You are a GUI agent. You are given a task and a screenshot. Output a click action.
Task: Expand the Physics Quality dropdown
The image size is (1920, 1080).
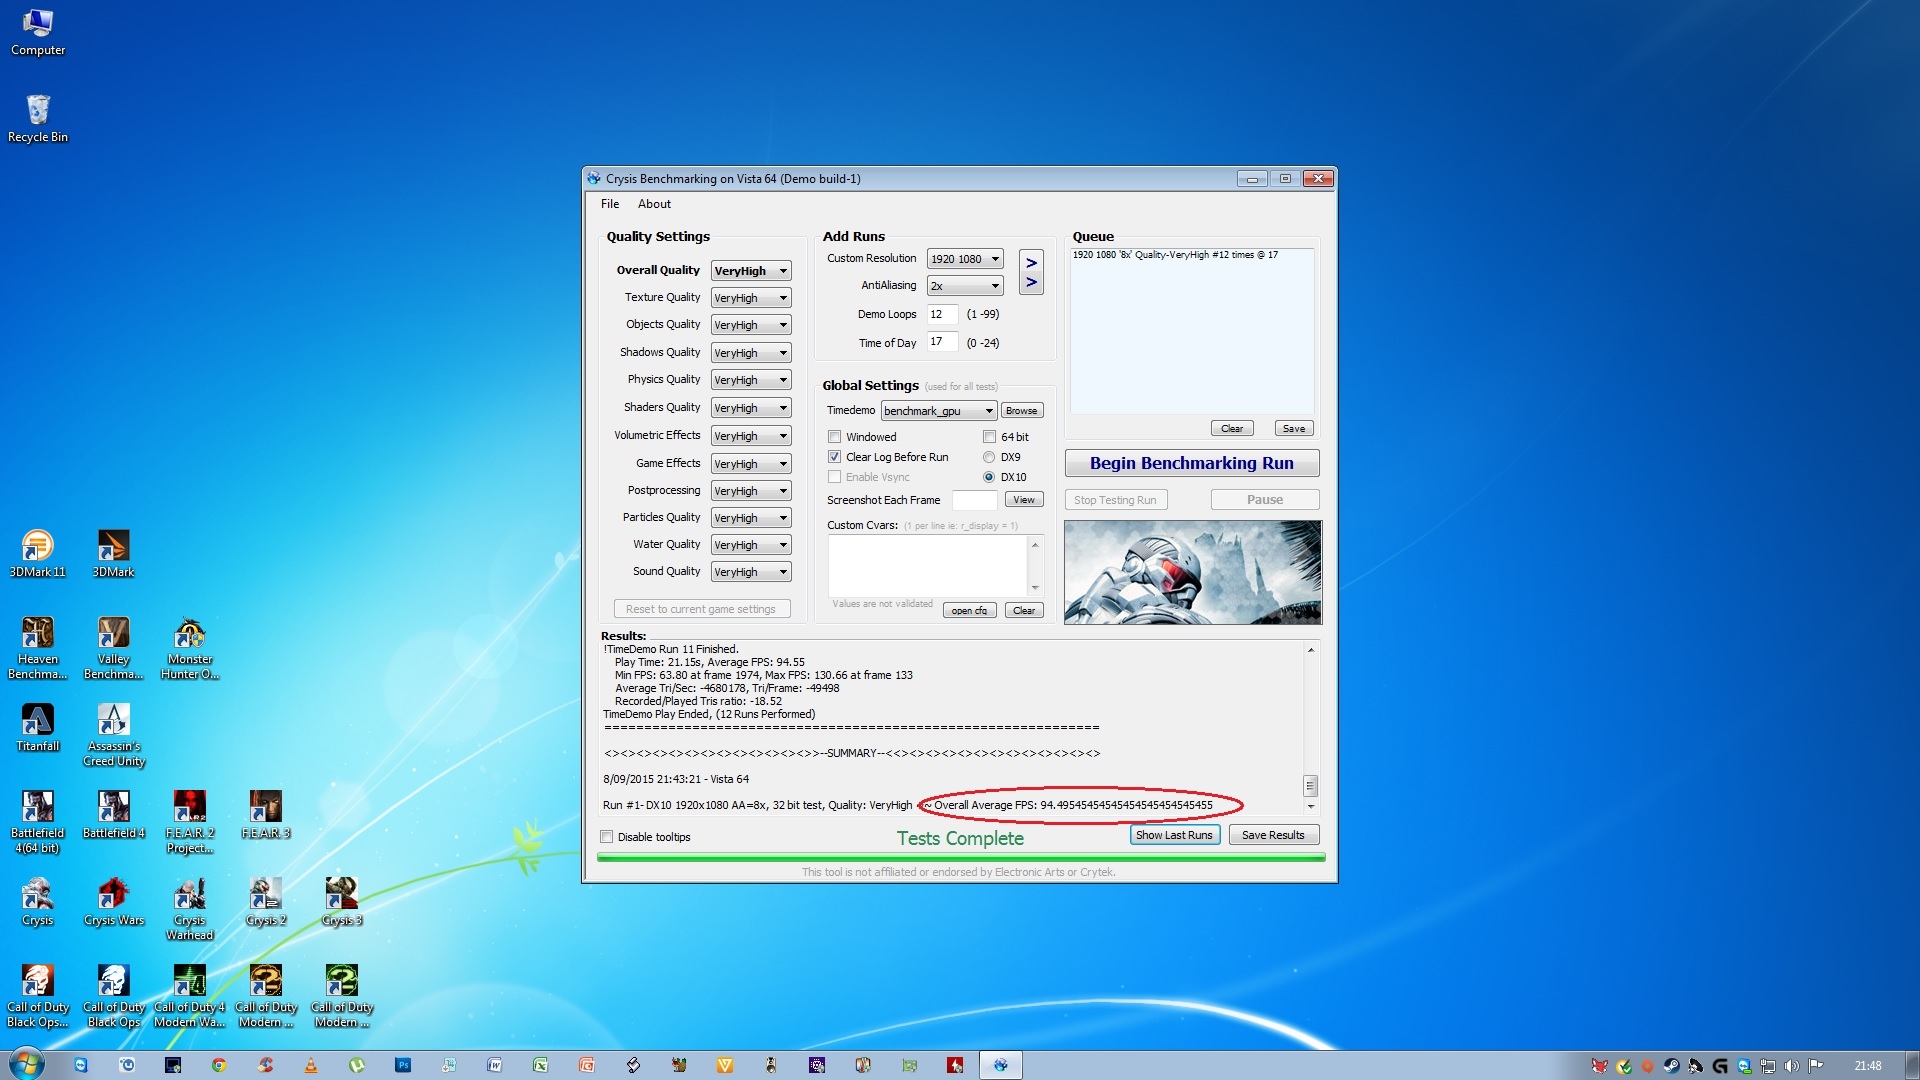click(x=751, y=380)
